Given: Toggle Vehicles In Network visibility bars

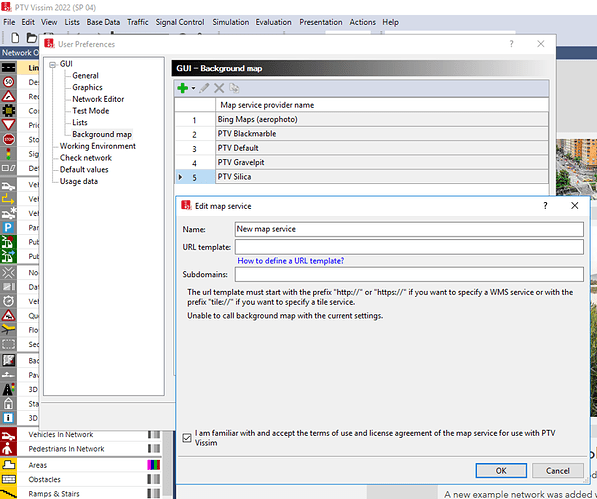Looking at the screenshot, I should [x=154, y=435].
